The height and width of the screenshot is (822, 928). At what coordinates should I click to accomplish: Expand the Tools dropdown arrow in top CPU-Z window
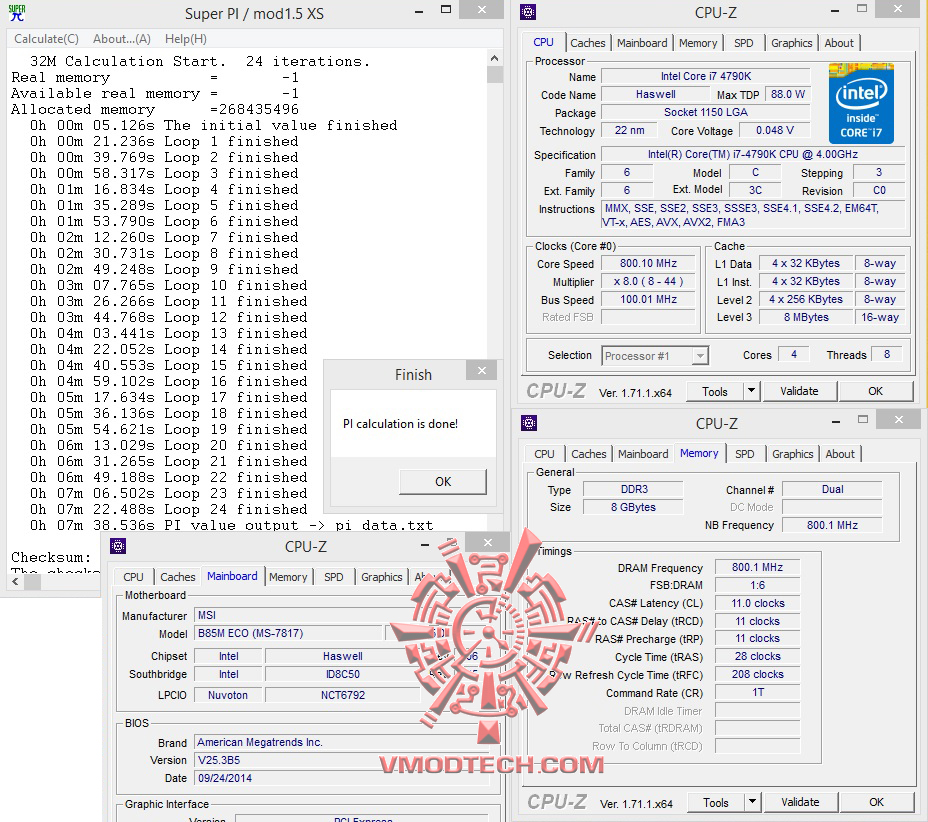pyautogui.click(x=752, y=391)
